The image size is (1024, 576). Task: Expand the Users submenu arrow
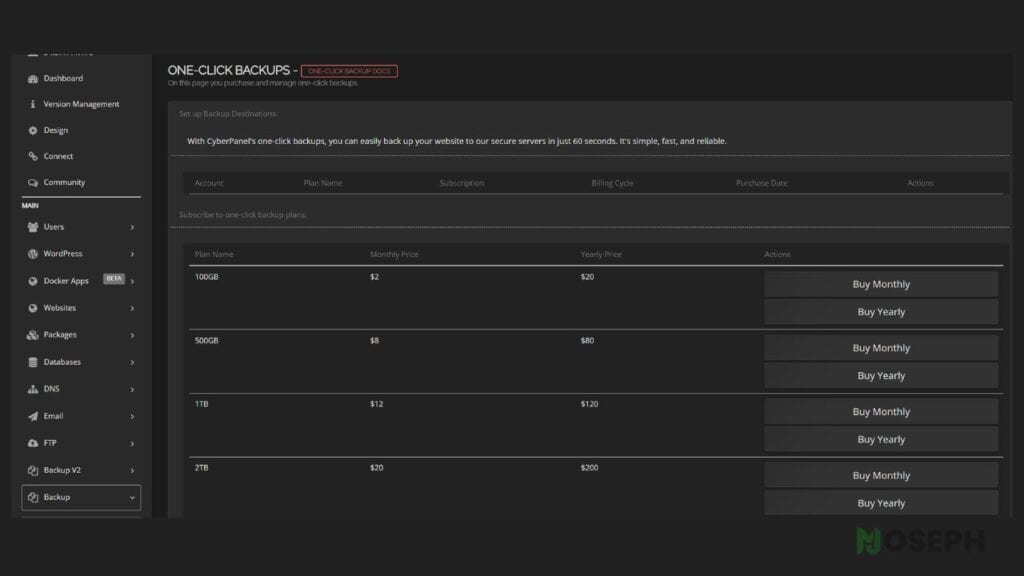132,227
